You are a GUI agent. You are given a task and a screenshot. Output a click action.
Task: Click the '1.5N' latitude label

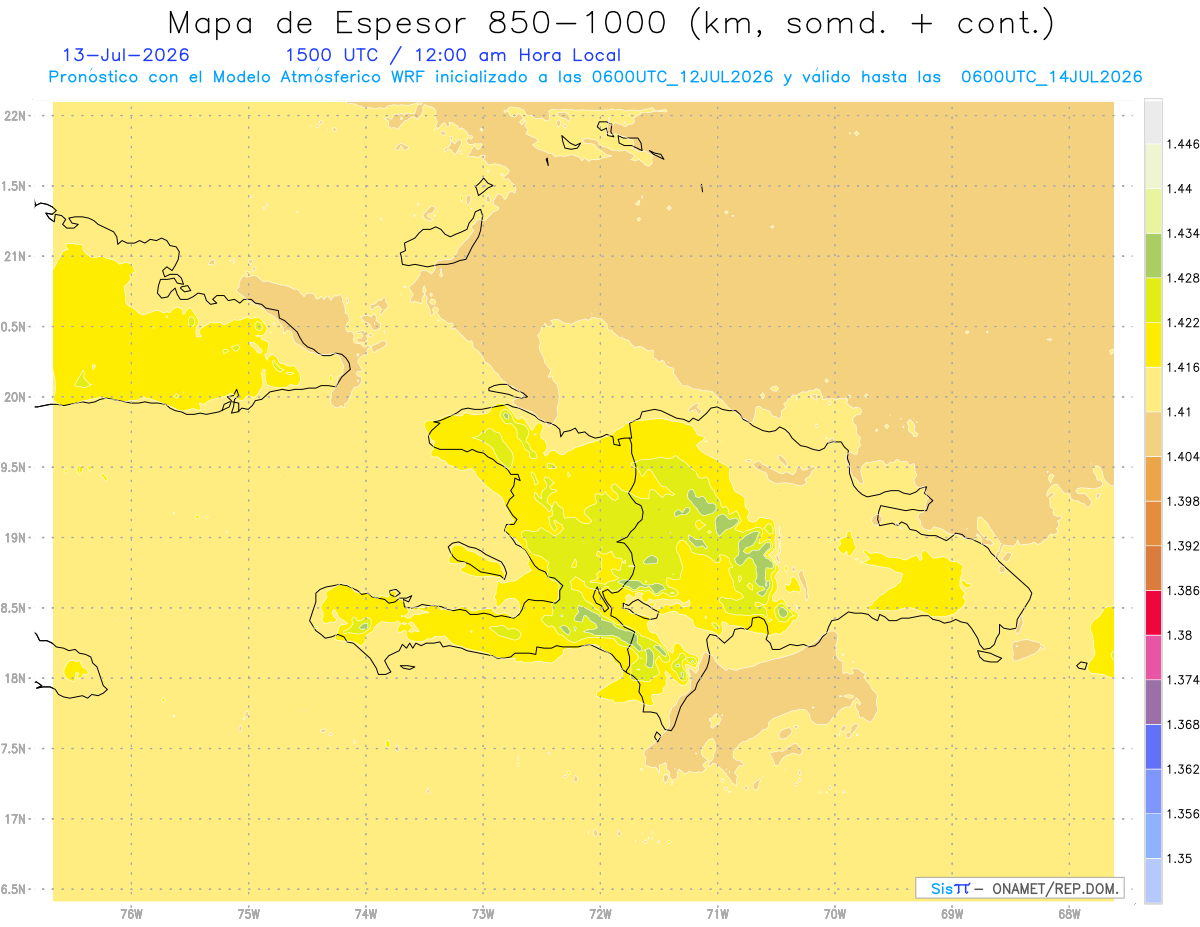pyautogui.click(x=15, y=186)
